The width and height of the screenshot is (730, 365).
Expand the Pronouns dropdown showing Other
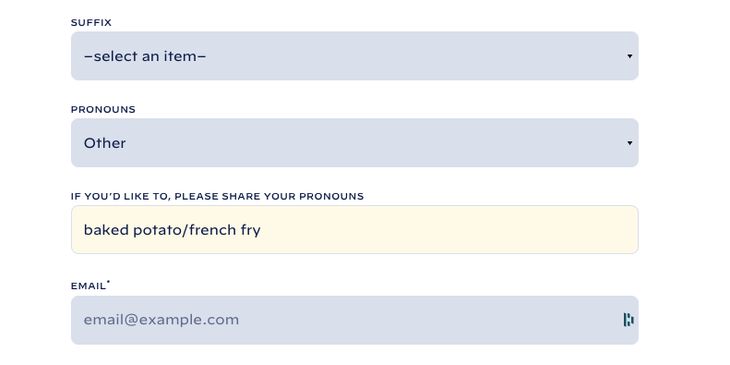point(355,143)
